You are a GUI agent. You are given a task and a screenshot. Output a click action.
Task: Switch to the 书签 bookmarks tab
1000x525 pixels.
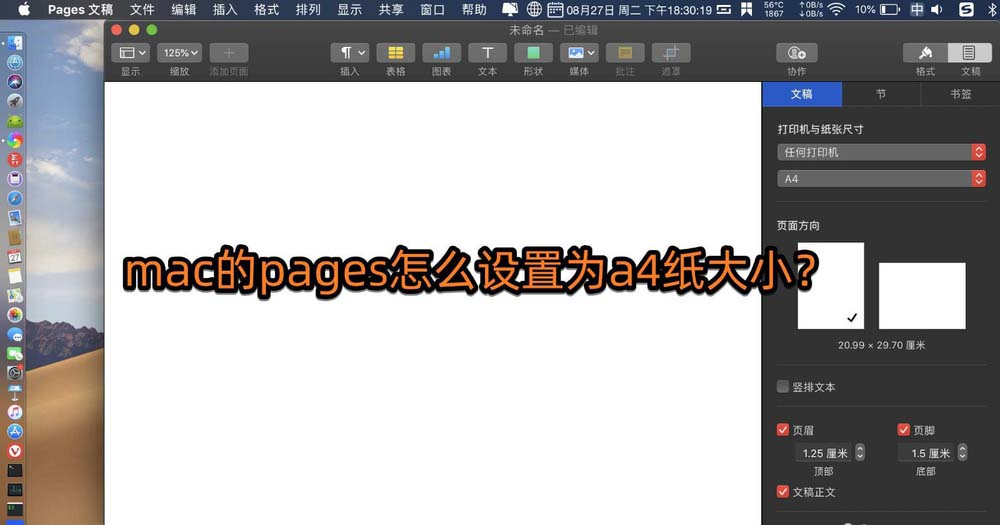tap(960, 94)
